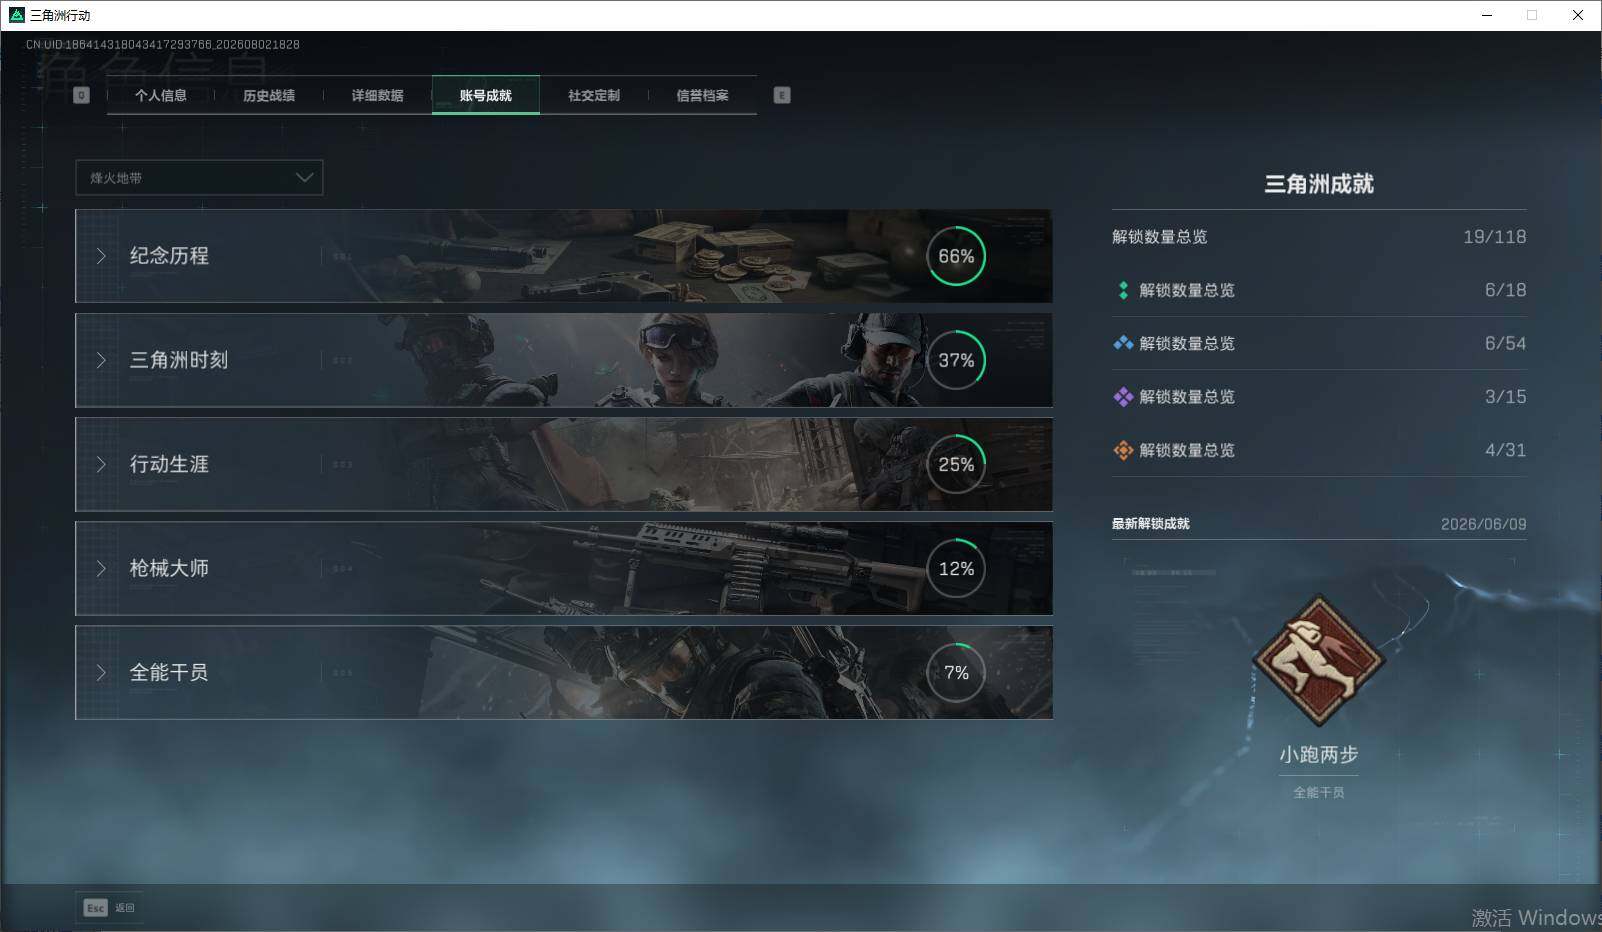Open the 烽火地带 mode dropdown
The width and height of the screenshot is (1602, 932).
pos(199,178)
